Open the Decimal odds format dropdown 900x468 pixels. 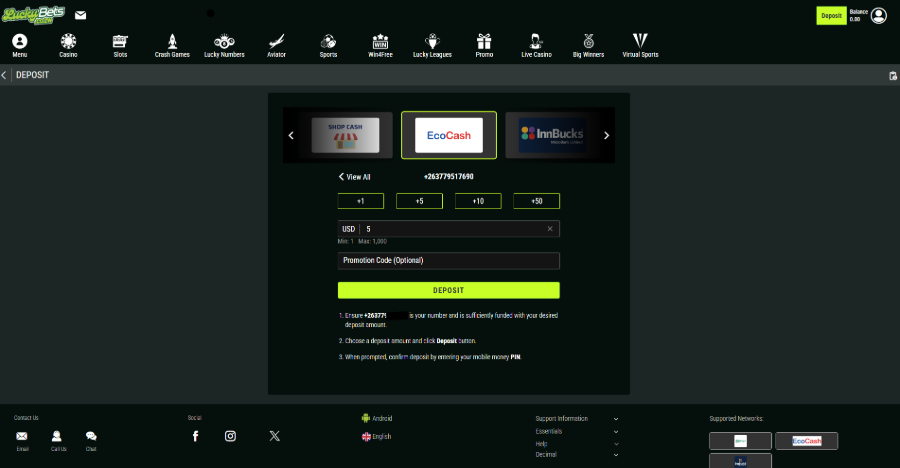click(577, 455)
